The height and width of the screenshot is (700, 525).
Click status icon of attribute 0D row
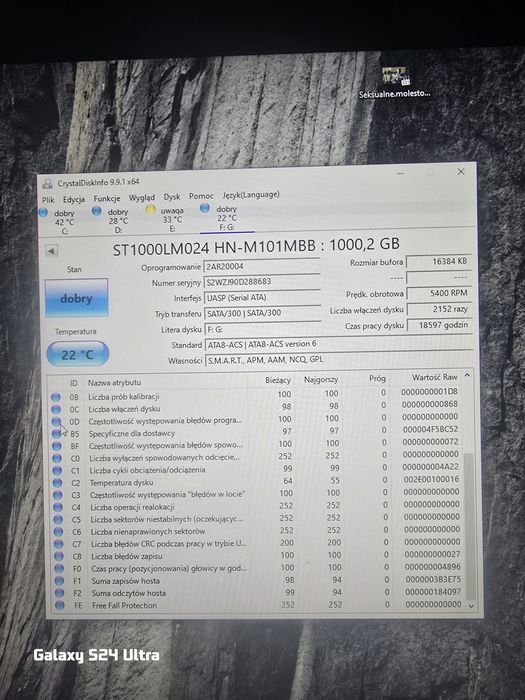pyautogui.click(x=56, y=421)
